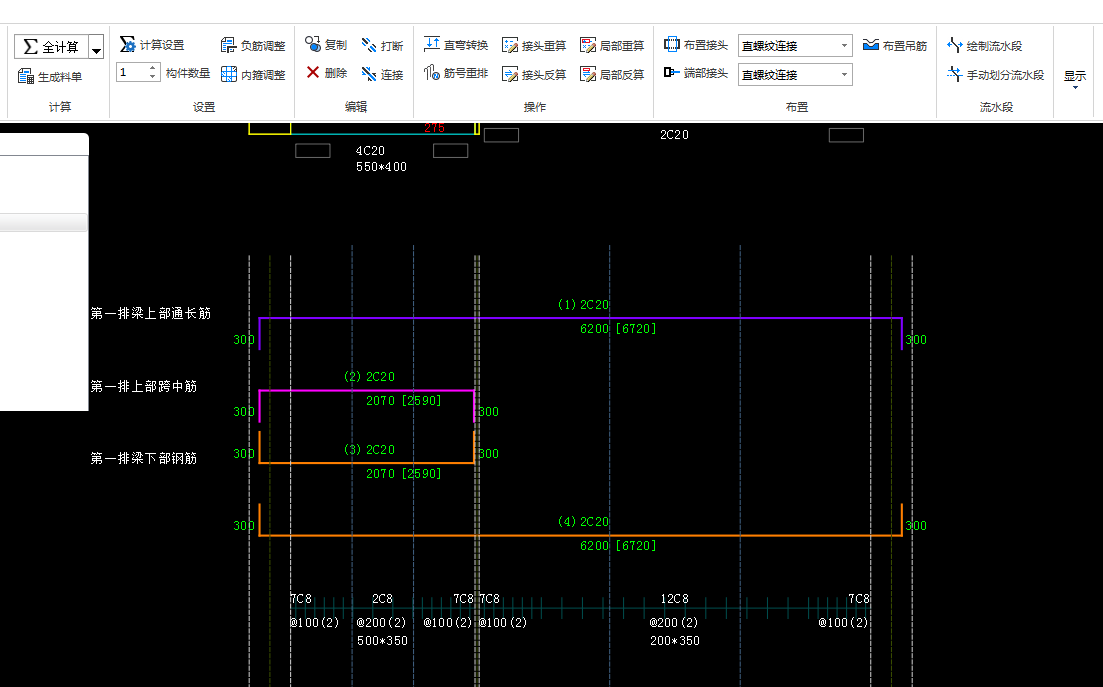Select rebar label (2) 2C20
Screen dimensions: 1103x687
[369, 376]
